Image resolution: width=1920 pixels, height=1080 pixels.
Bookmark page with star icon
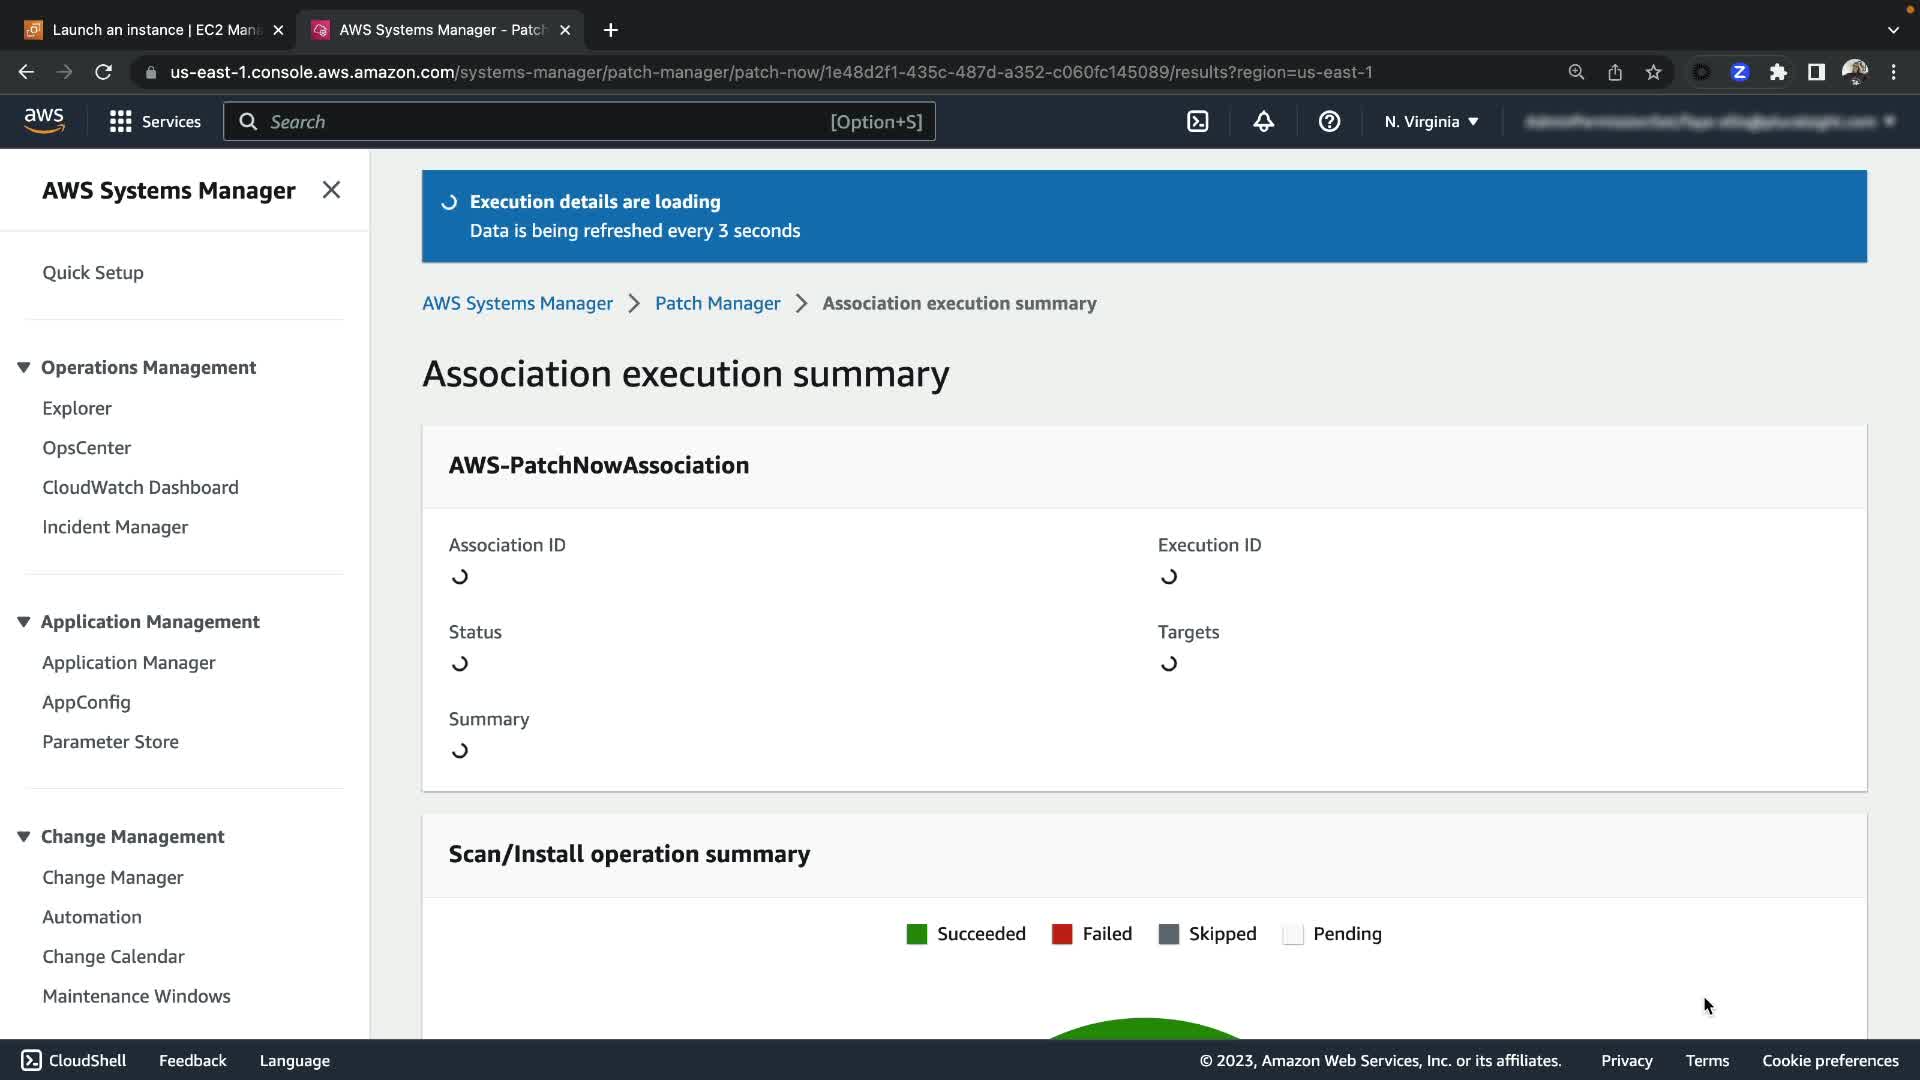point(1653,72)
